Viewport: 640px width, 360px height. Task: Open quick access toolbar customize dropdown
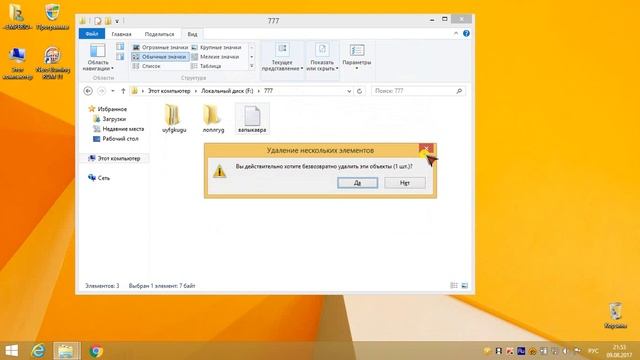coord(117,21)
